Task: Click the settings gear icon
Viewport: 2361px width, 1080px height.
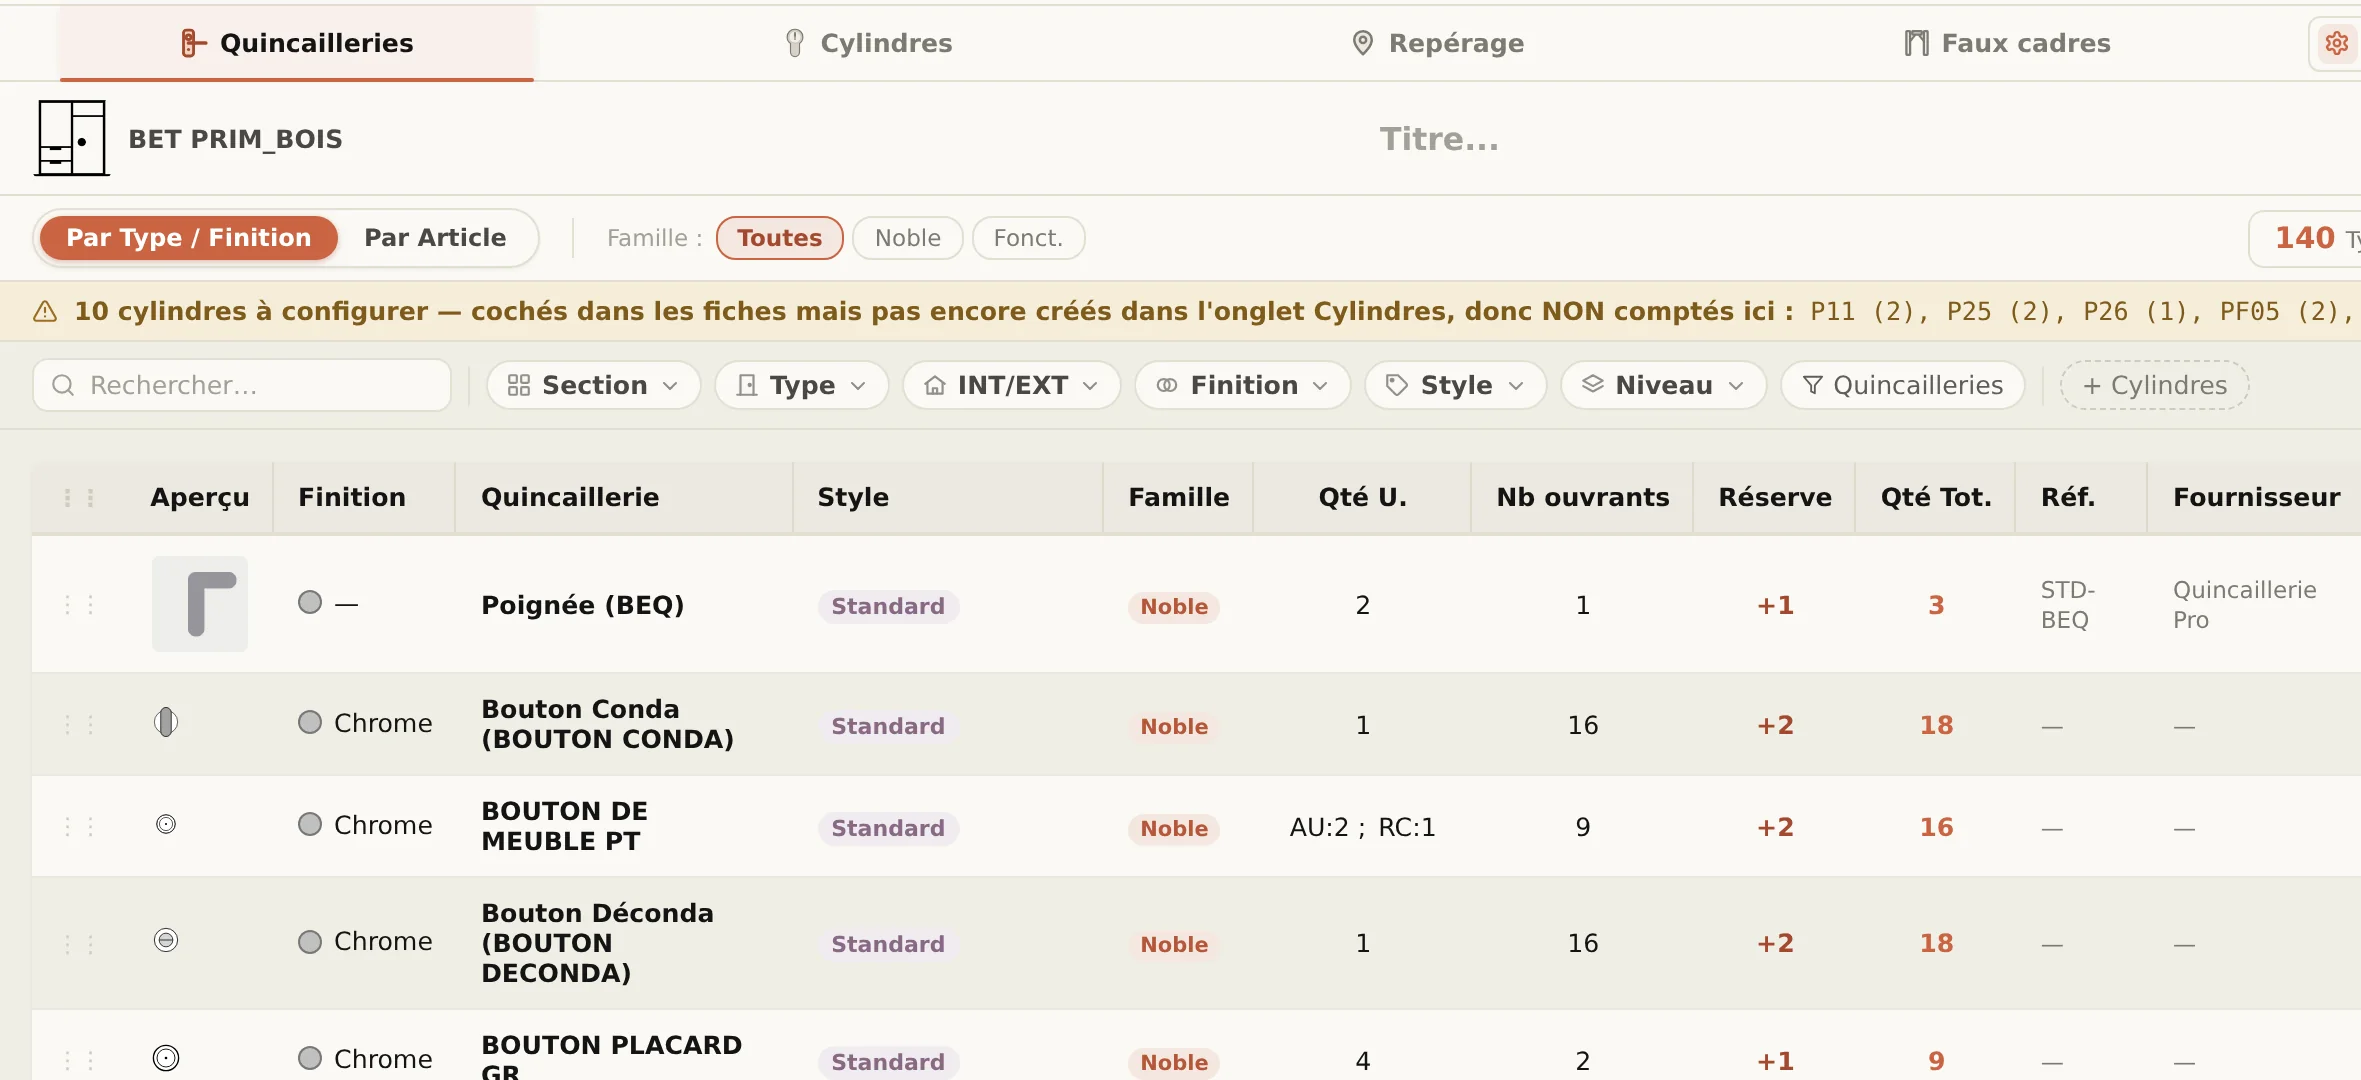Action: [x=2337, y=43]
